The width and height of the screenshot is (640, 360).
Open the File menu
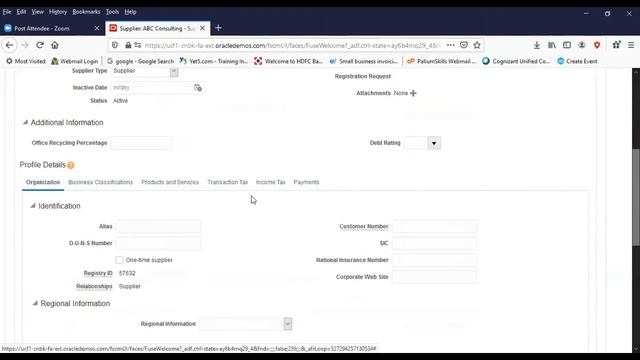coord(7,12)
